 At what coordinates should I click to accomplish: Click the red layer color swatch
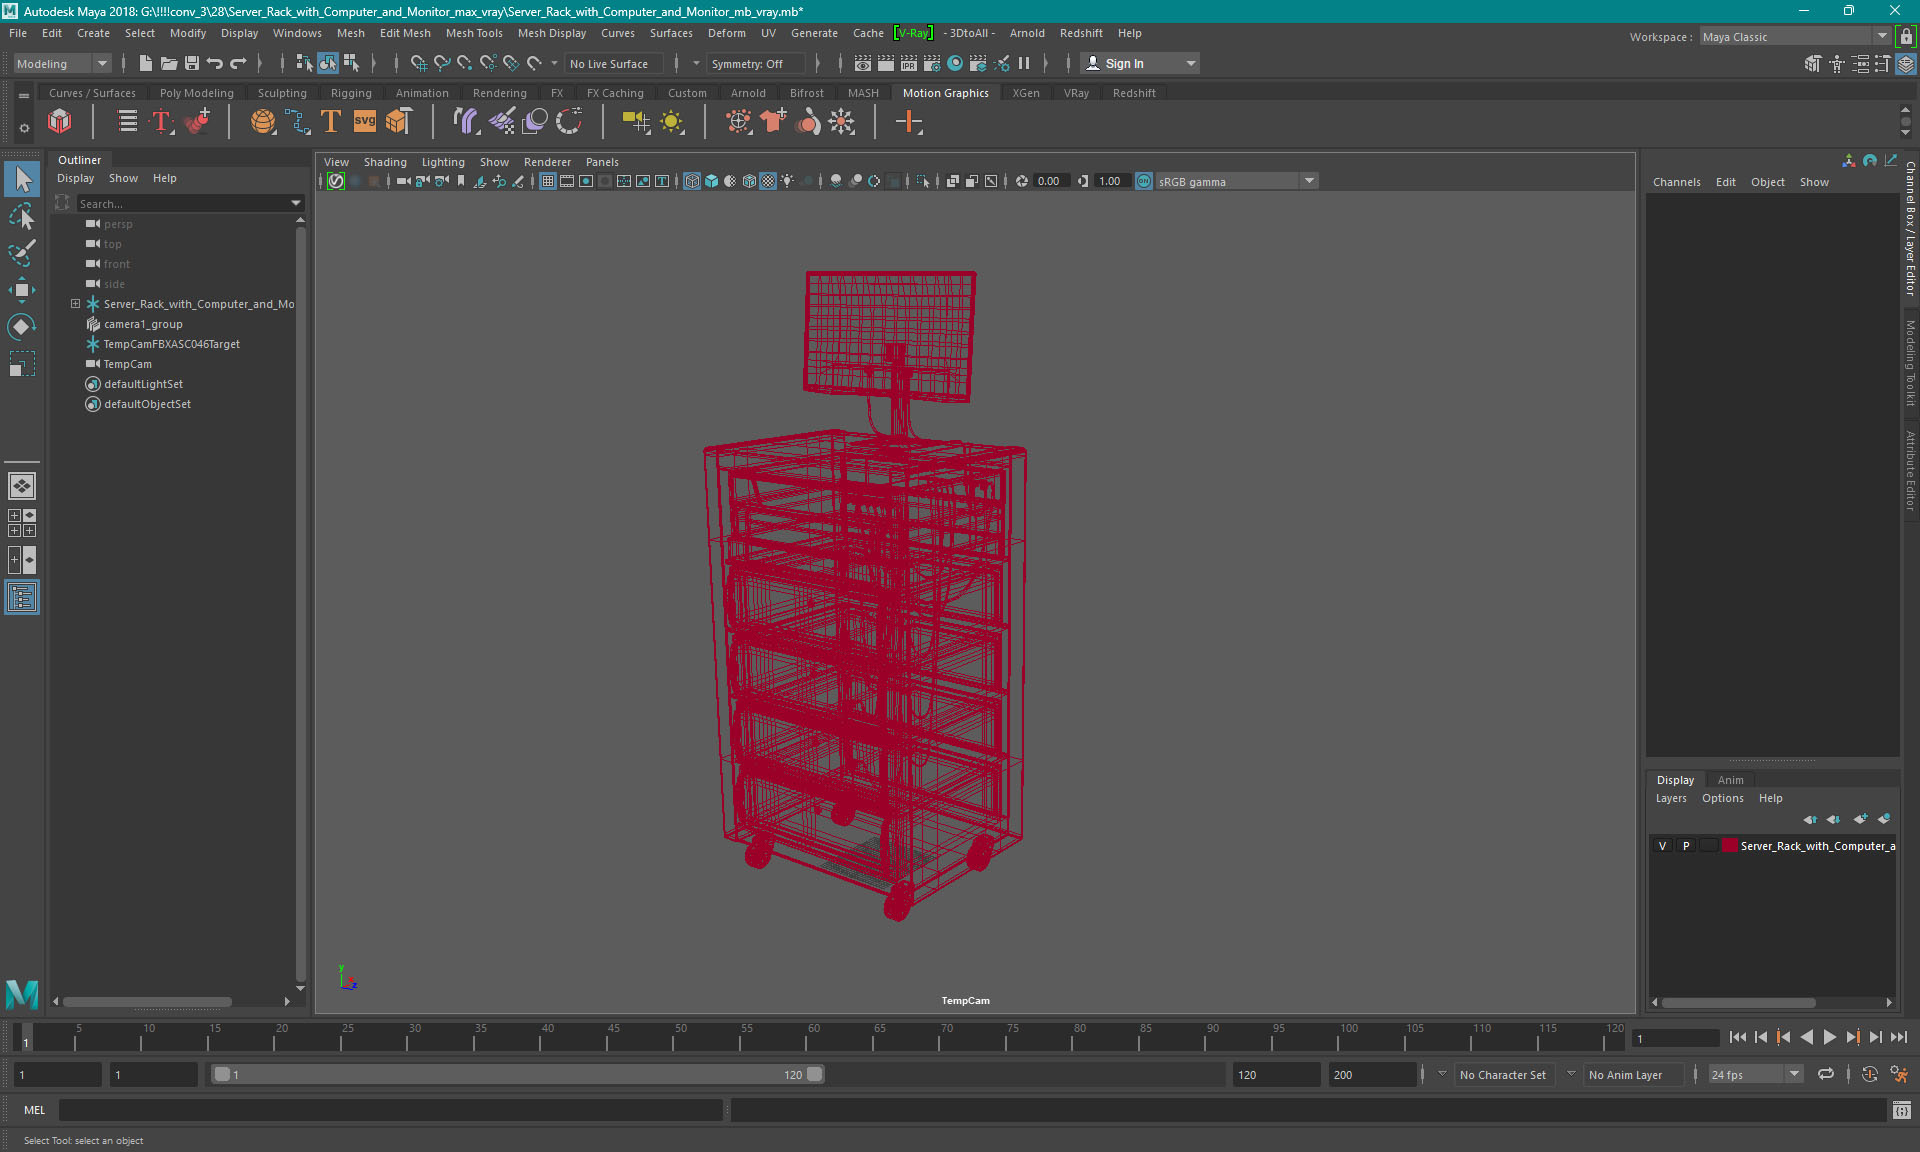click(x=1729, y=846)
